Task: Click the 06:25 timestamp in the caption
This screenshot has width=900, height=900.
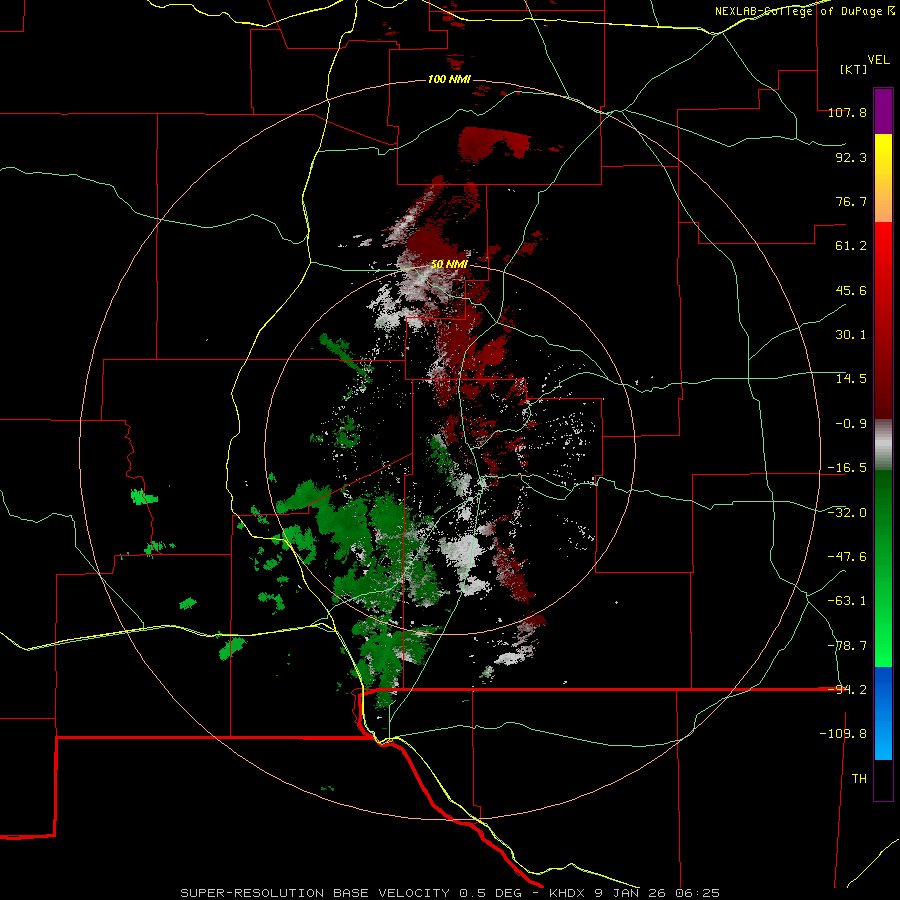Action: (x=697, y=893)
